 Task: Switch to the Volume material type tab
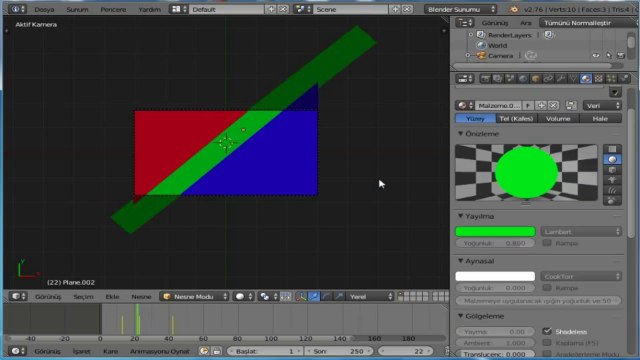pos(558,118)
